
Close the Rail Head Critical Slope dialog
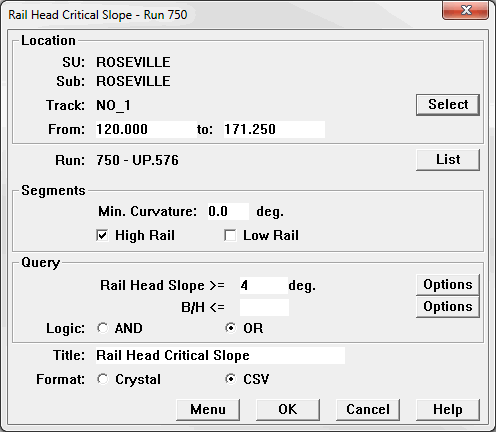point(465,10)
